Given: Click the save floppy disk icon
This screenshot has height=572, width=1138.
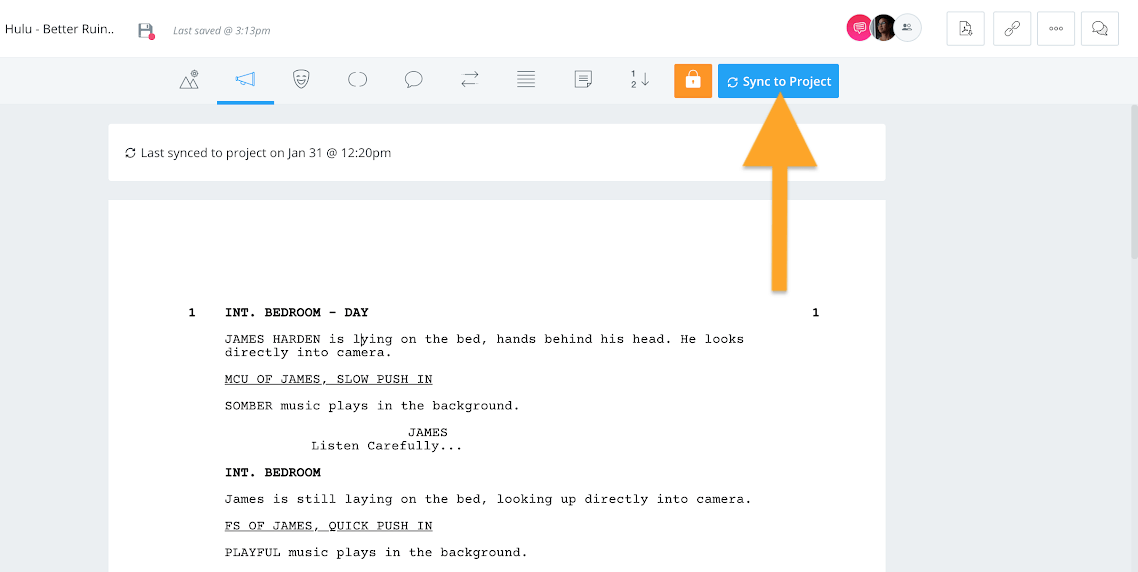Looking at the screenshot, I should (x=146, y=30).
